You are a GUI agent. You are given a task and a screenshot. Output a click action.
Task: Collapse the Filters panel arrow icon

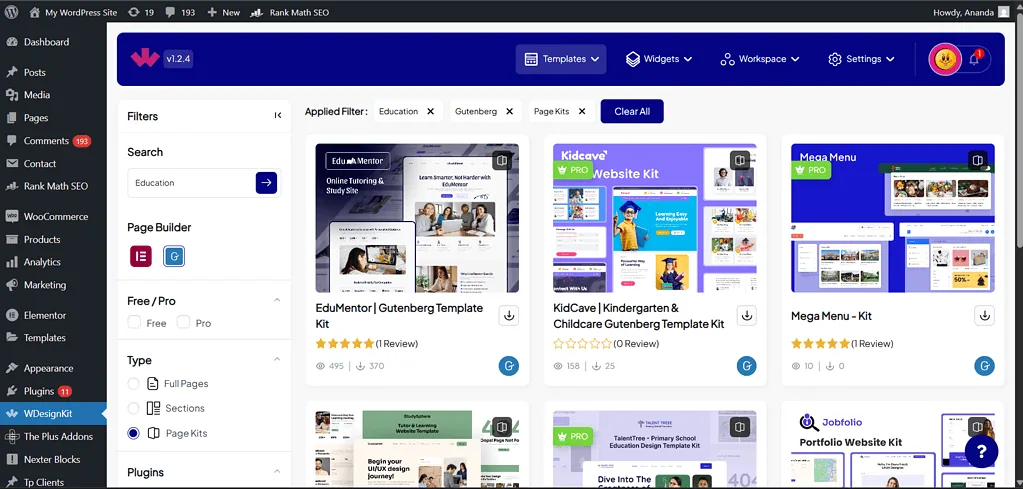[278, 116]
